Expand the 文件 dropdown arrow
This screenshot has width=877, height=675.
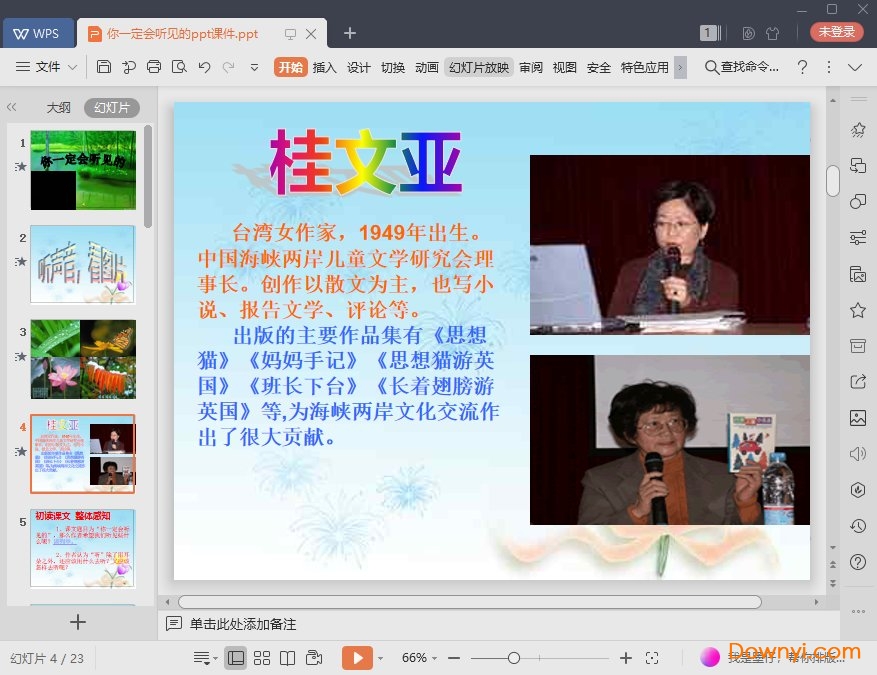72,68
